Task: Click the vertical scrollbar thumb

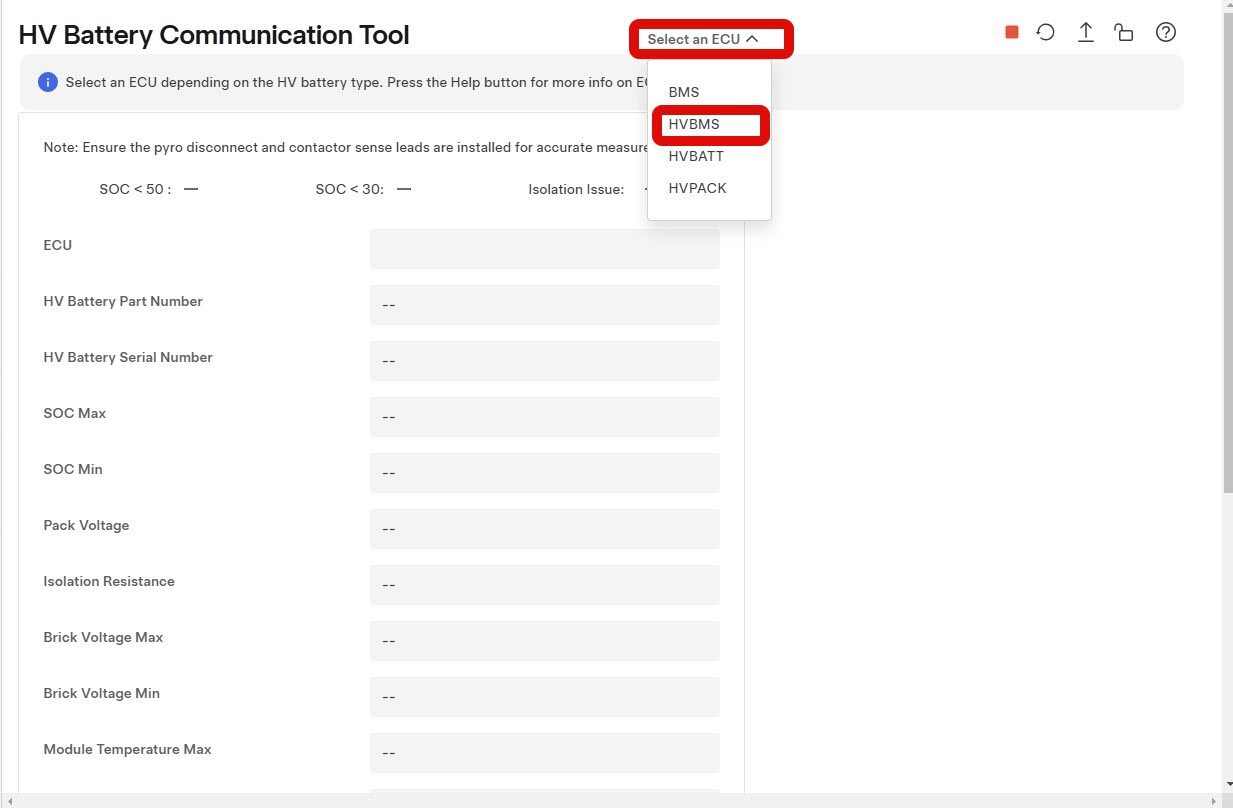Action: point(1227,250)
